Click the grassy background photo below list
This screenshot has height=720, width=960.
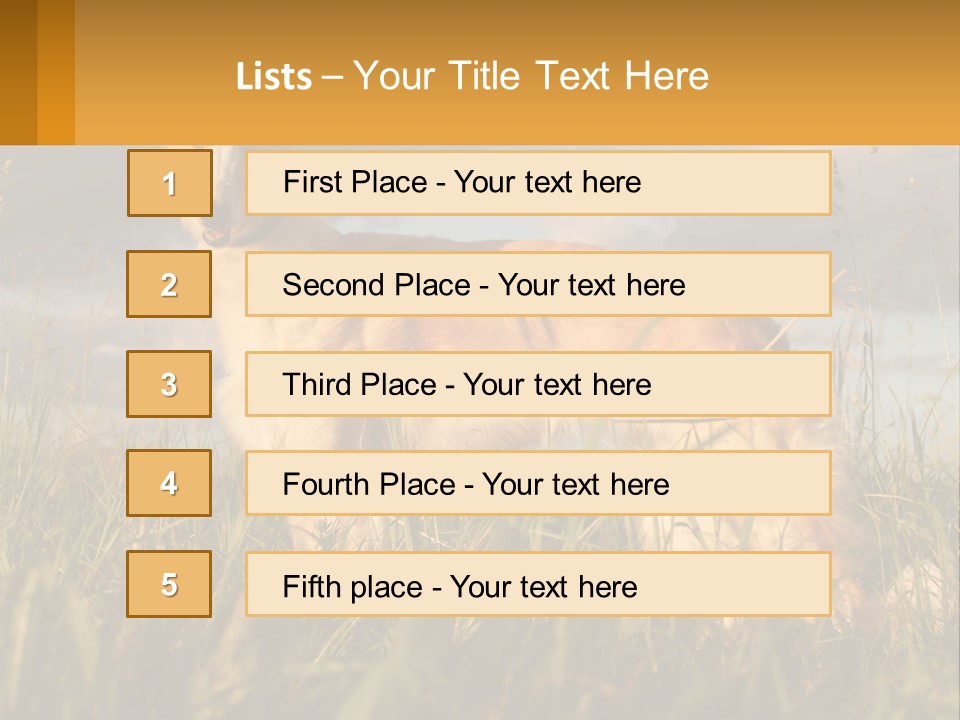pyautogui.click(x=480, y=670)
